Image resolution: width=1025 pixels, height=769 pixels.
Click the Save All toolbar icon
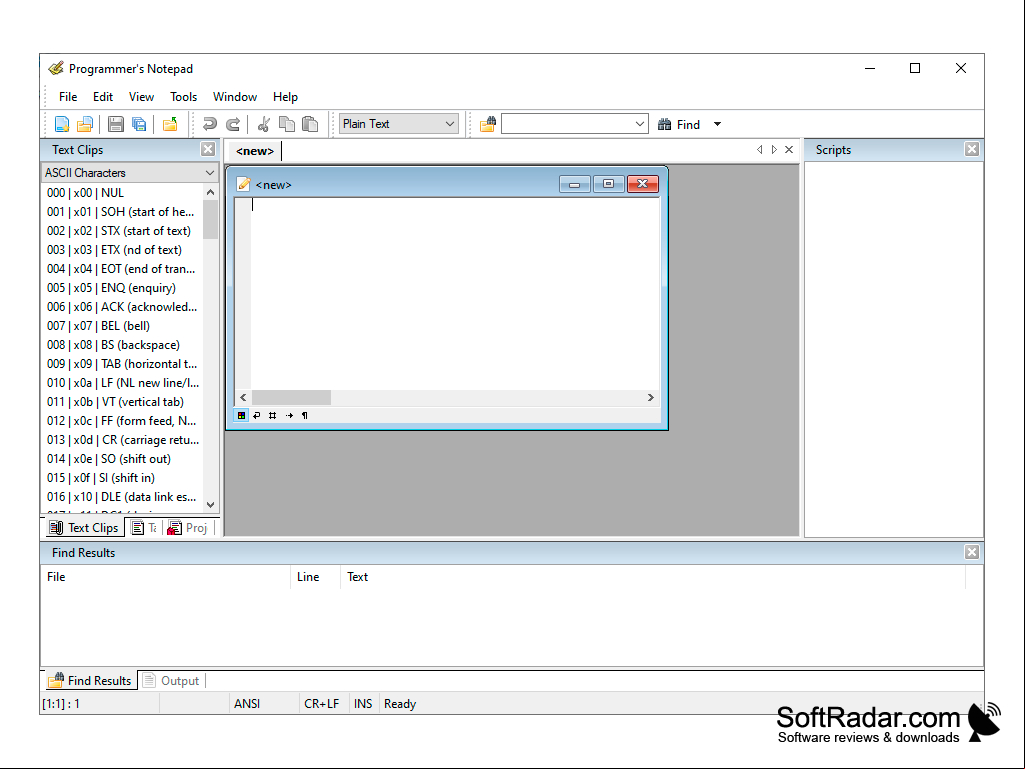tap(139, 124)
